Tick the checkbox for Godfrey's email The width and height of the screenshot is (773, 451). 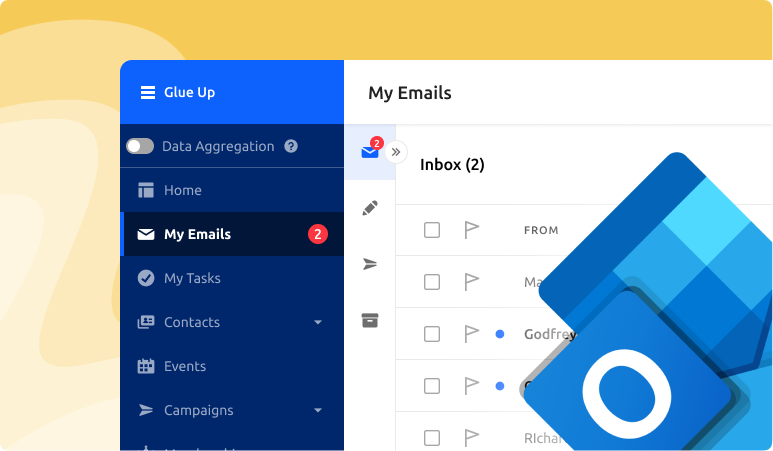click(x=432, y=334)
